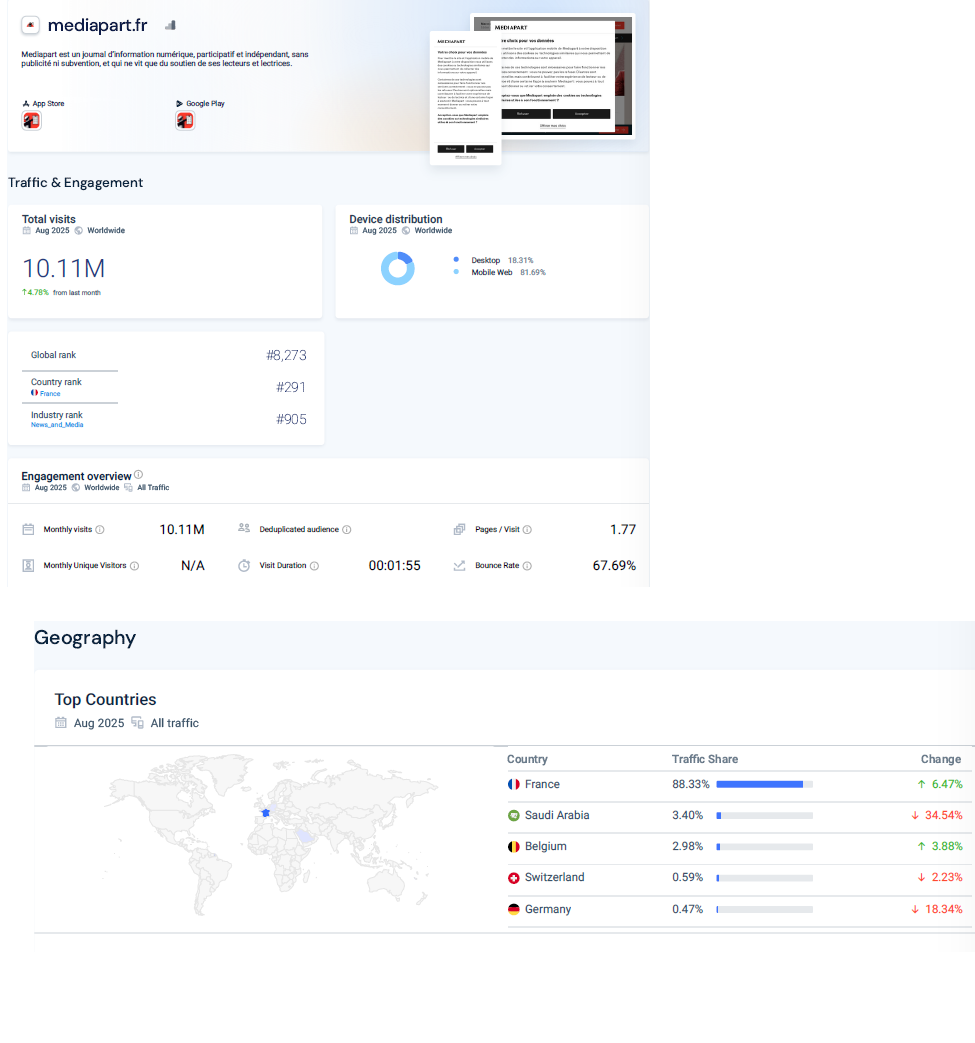The height and width of the screenshot is (1043, 975).
Task: Click the info icon next to Monthly visits
Action: coord(100,530)
